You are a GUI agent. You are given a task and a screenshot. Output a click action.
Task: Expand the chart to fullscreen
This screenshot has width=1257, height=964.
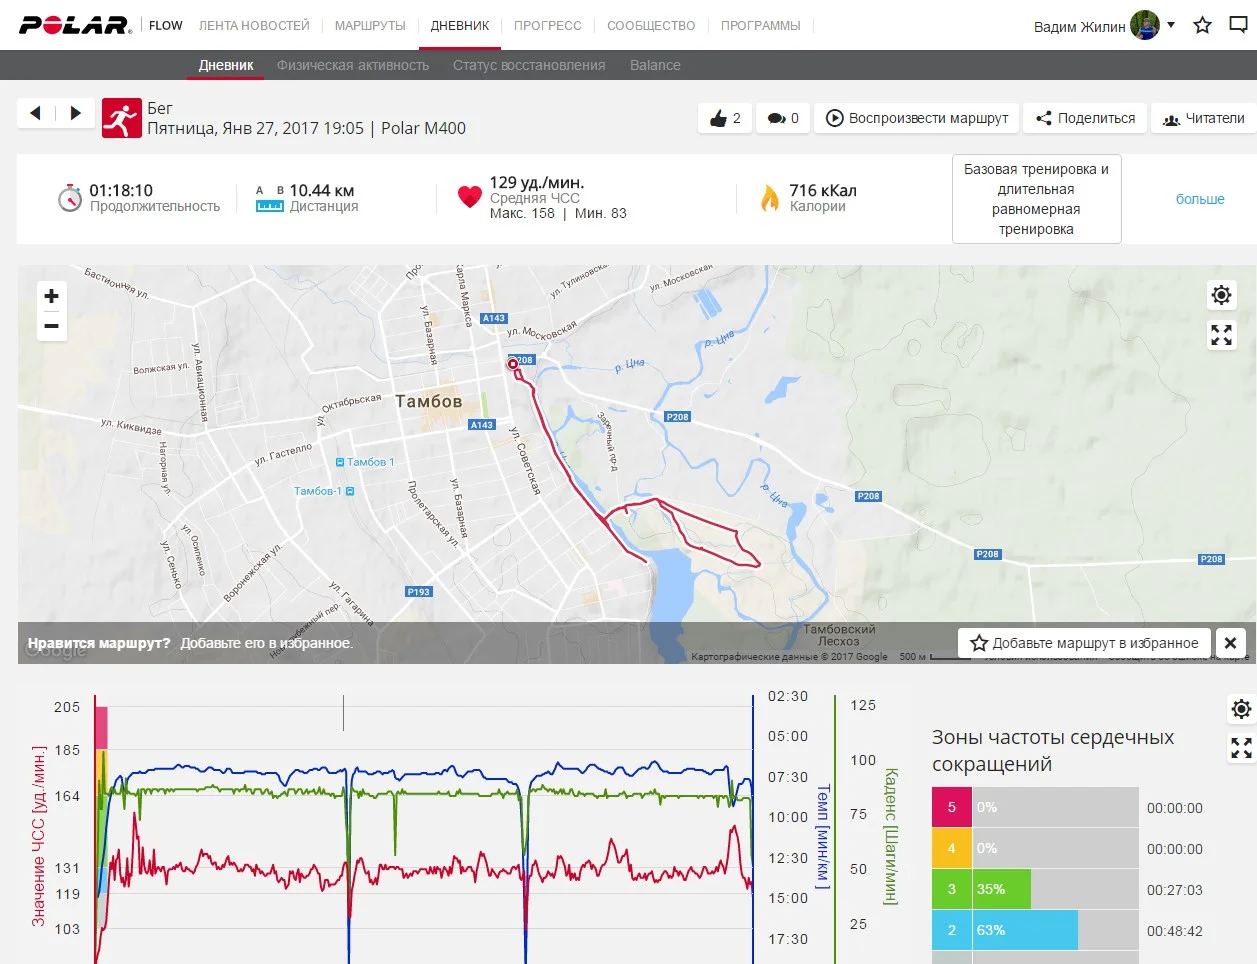click(1241, 748)
